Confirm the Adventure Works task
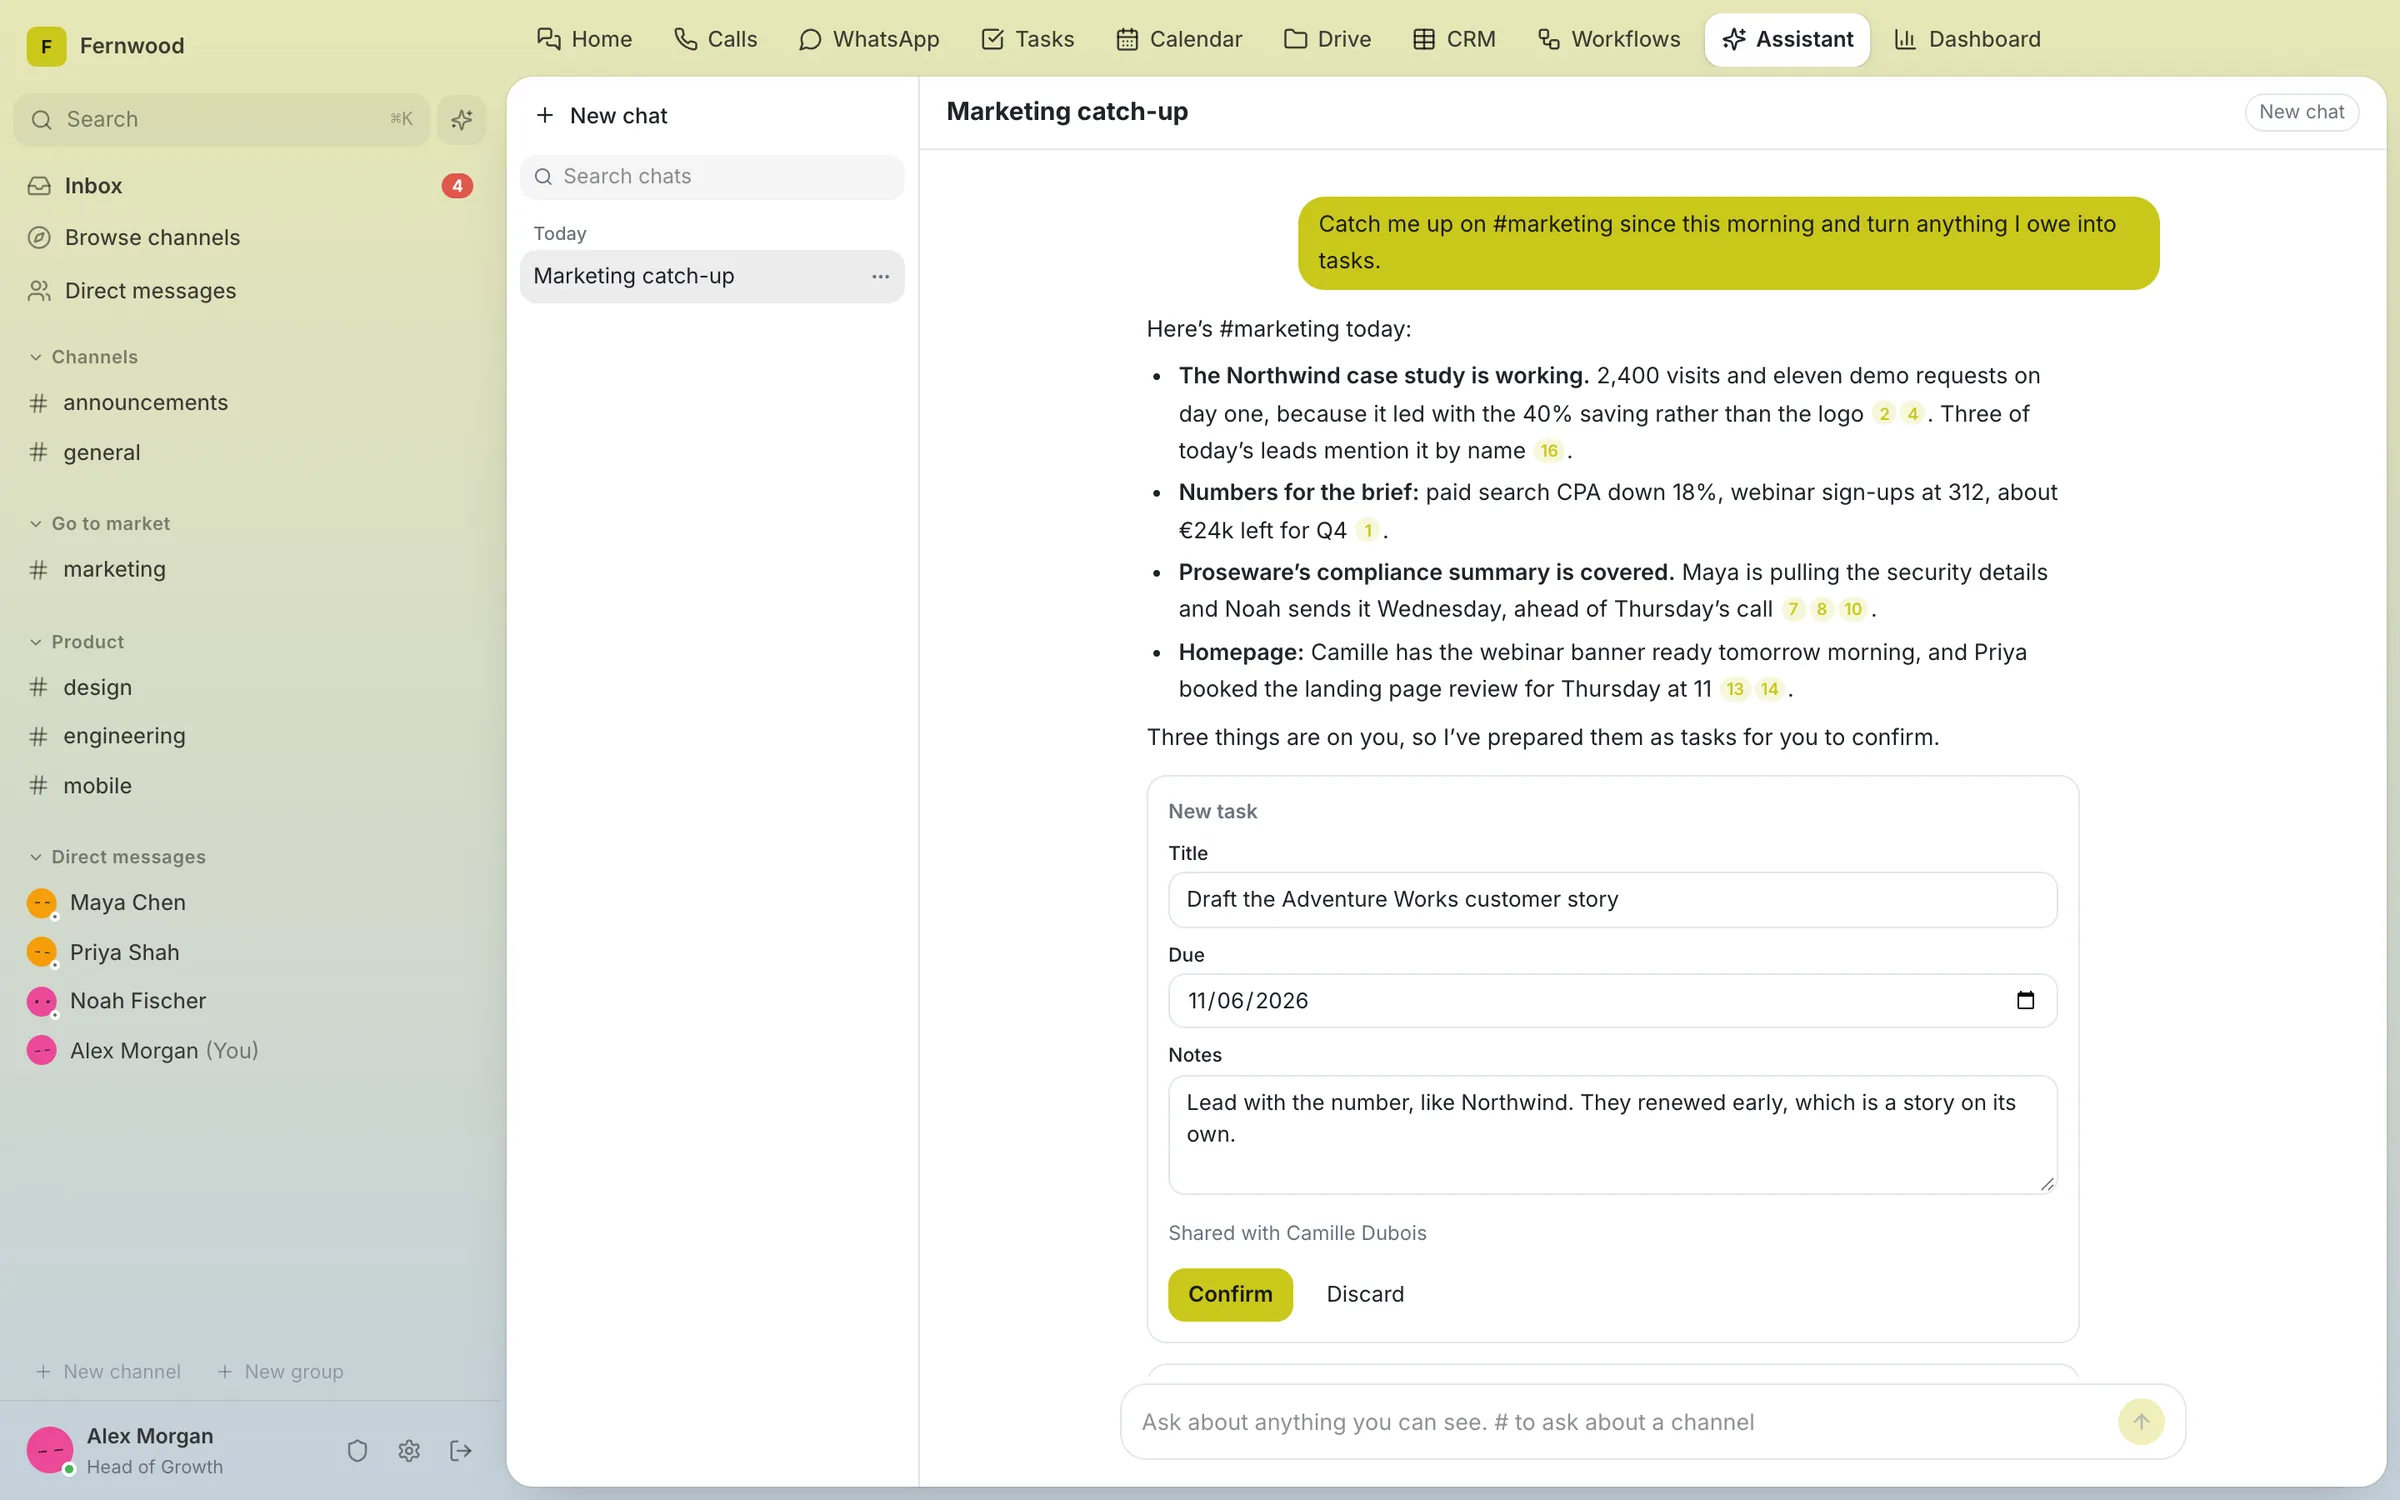 point(1230,1294)
